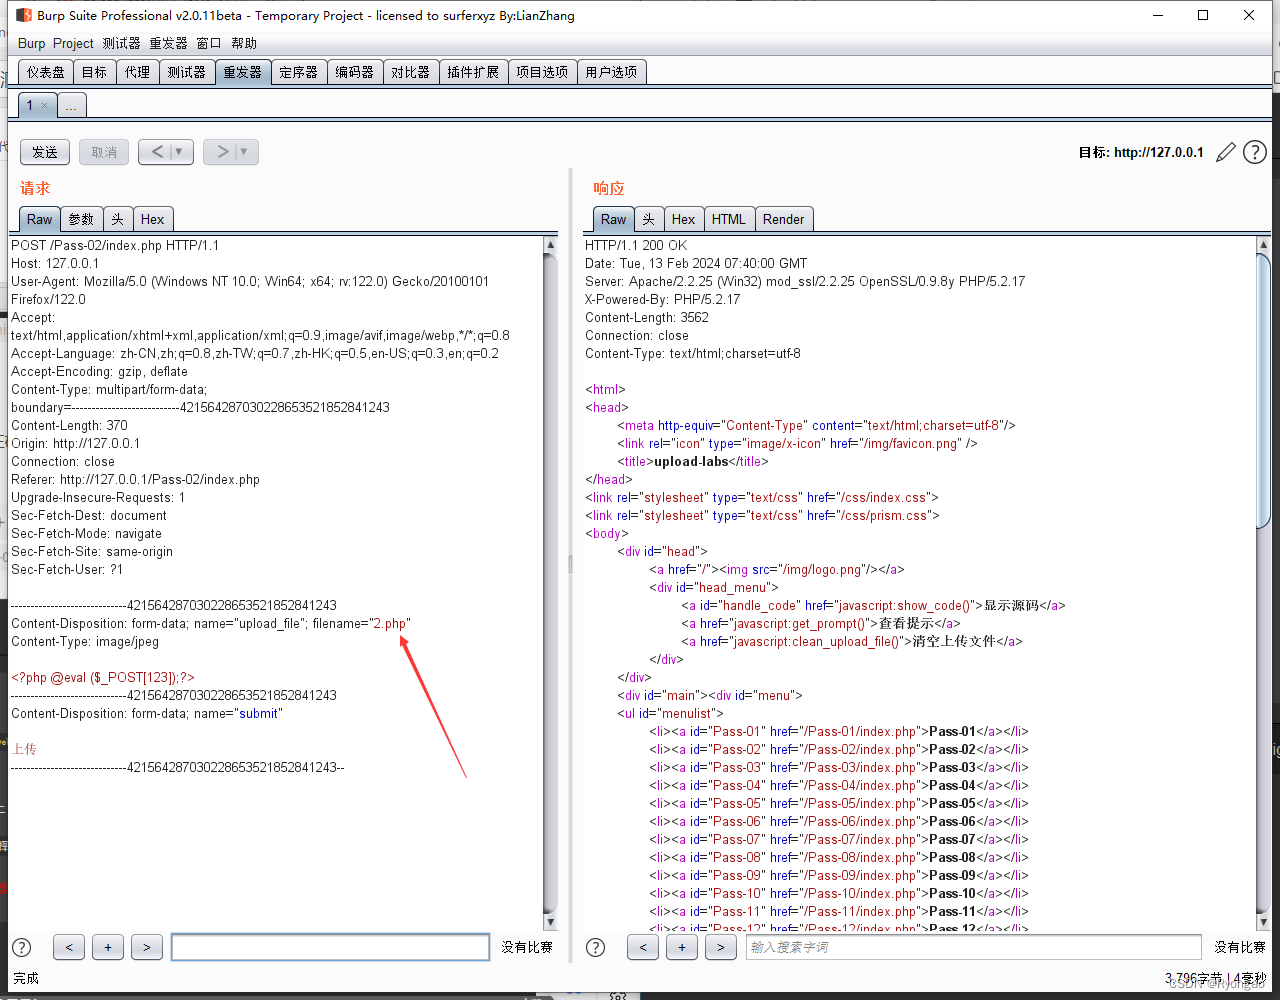Open the history forward dropdown arrow
The image size is (1280, 1000).
click(x=246, y=152)
